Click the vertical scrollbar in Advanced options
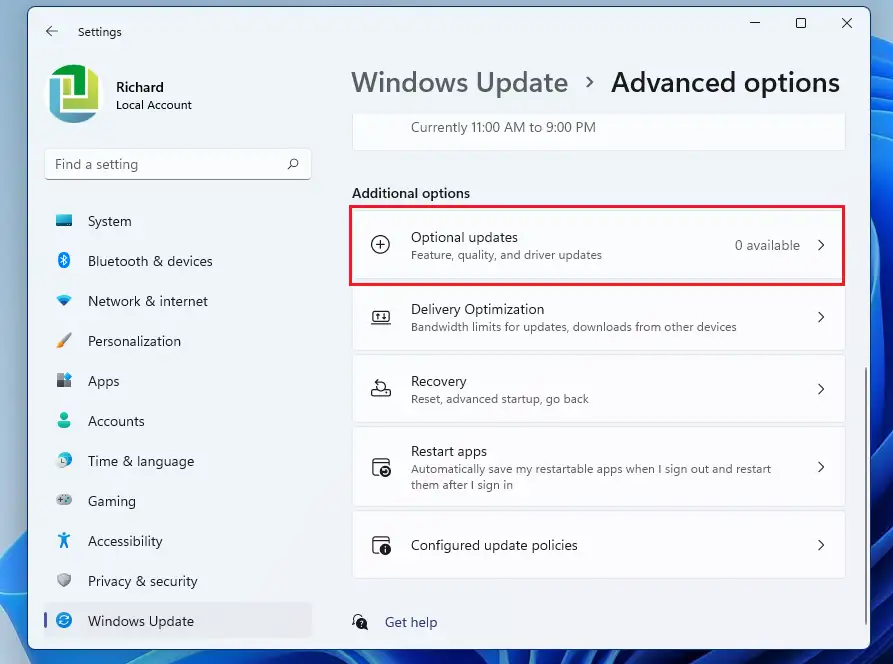Screen dimensions: 893x664 866,495
